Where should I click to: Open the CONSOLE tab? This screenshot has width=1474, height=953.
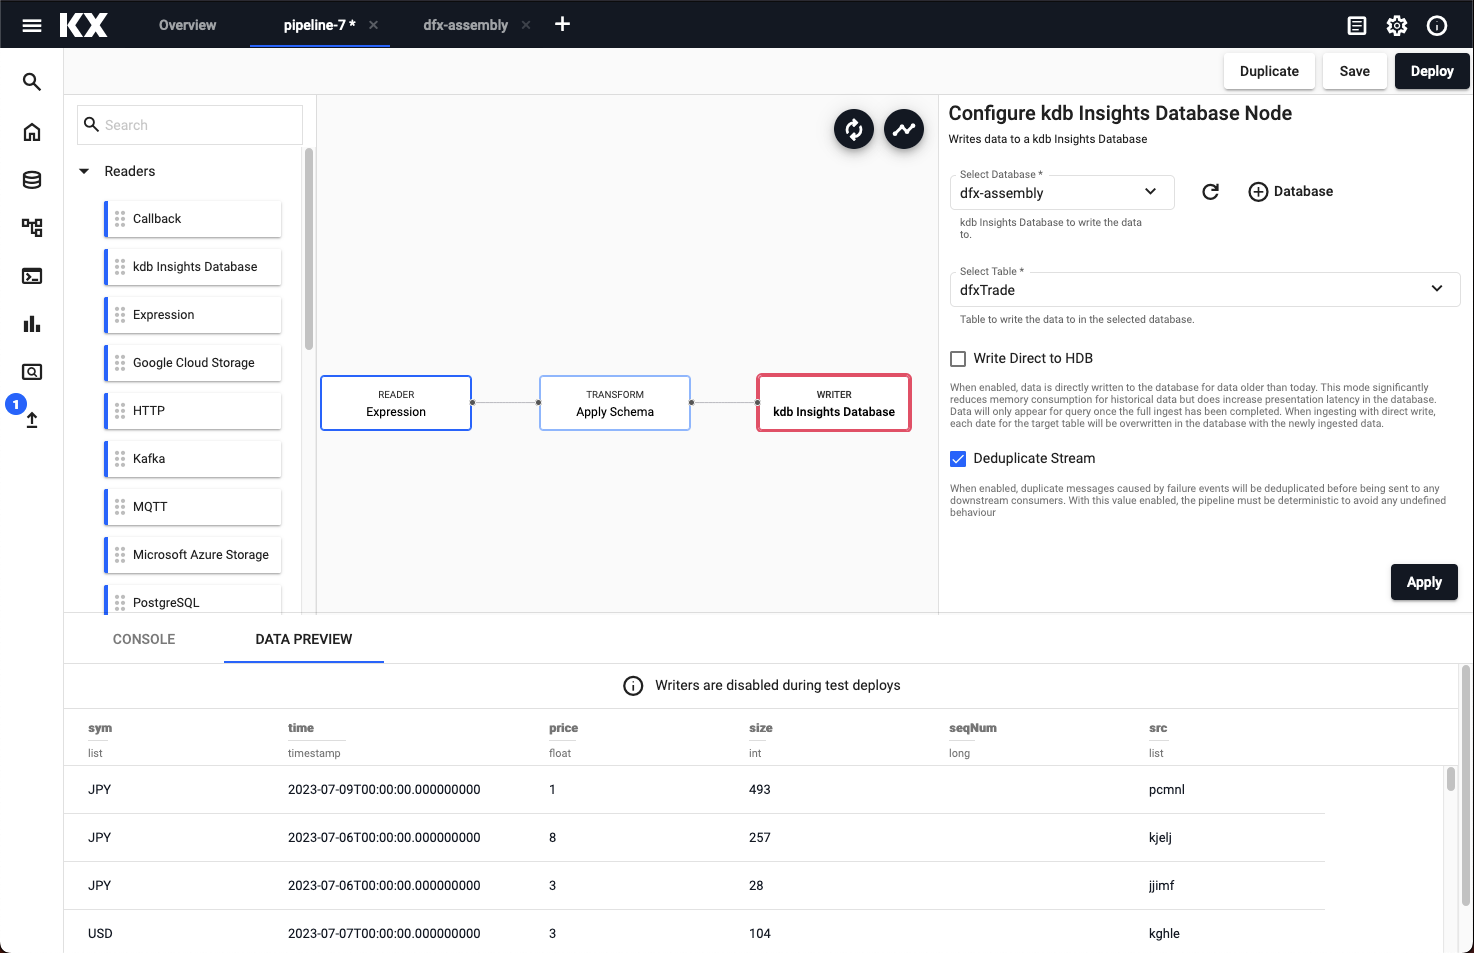(144, 639)
